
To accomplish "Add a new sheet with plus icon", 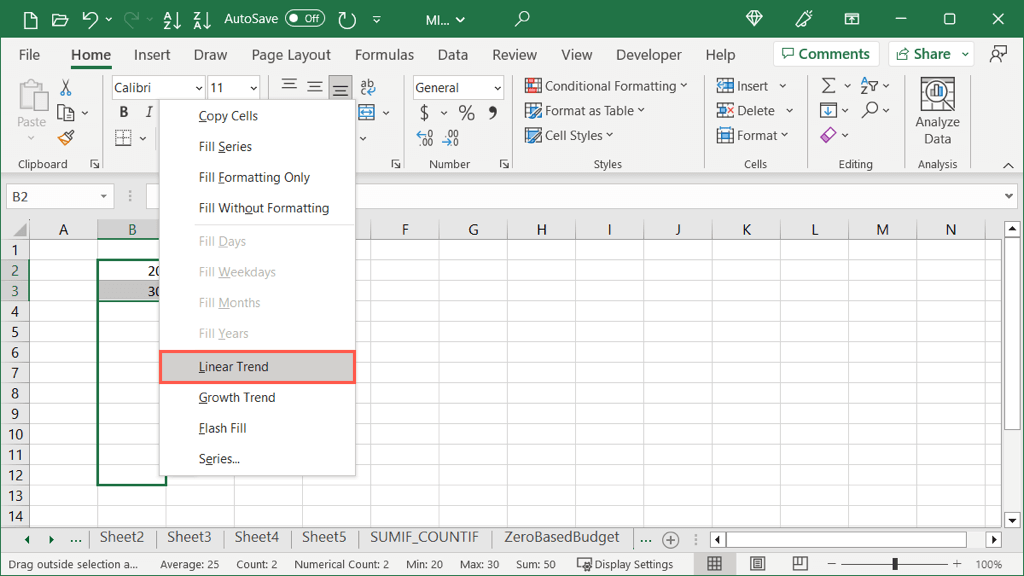I will click(x=671, y=539).
